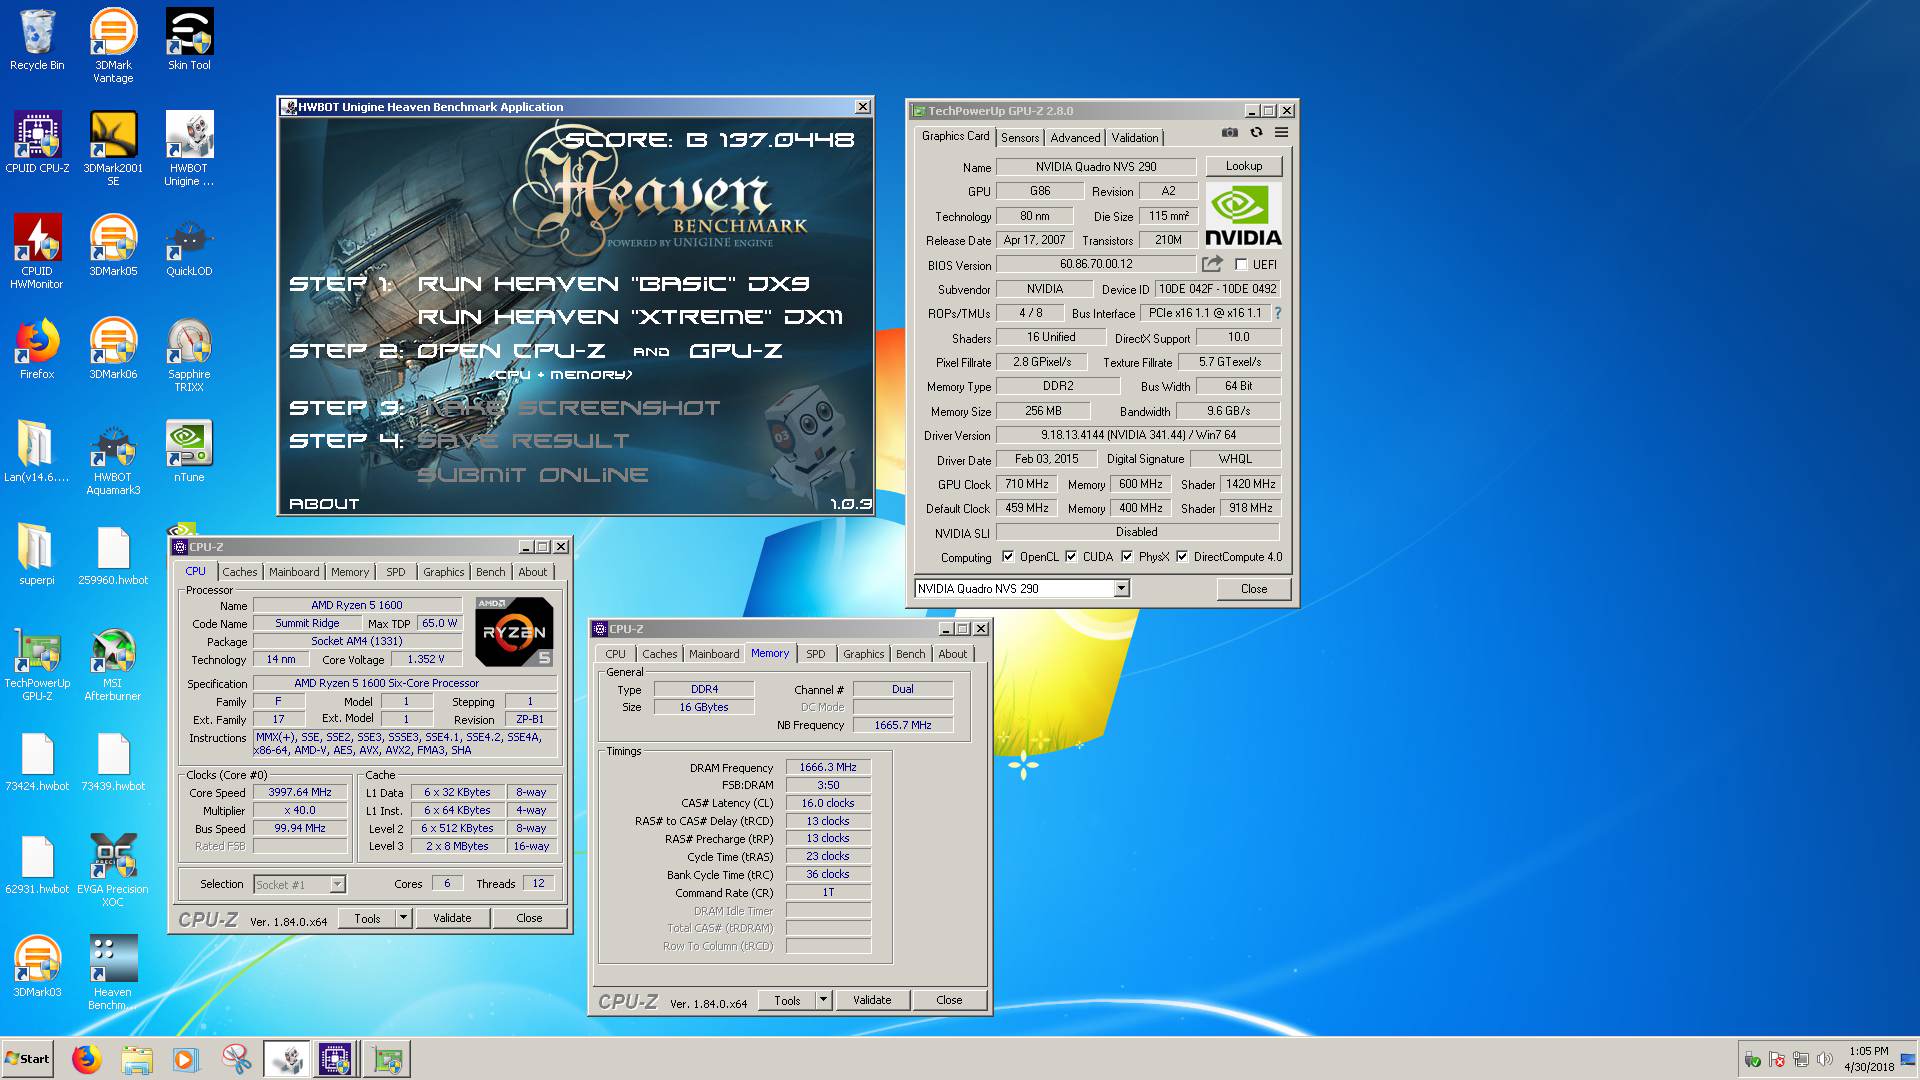The height and width of the screenshot is (1080, 1920).
Task: Toggle the UEFI checkbox in GPU-Z
Action: (x=1241, y=265)
